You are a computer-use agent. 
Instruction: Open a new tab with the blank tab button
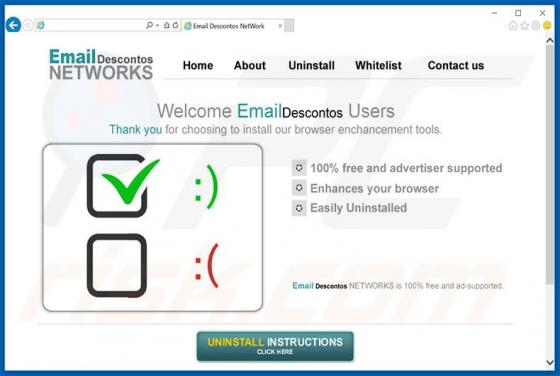click(290, 26)
